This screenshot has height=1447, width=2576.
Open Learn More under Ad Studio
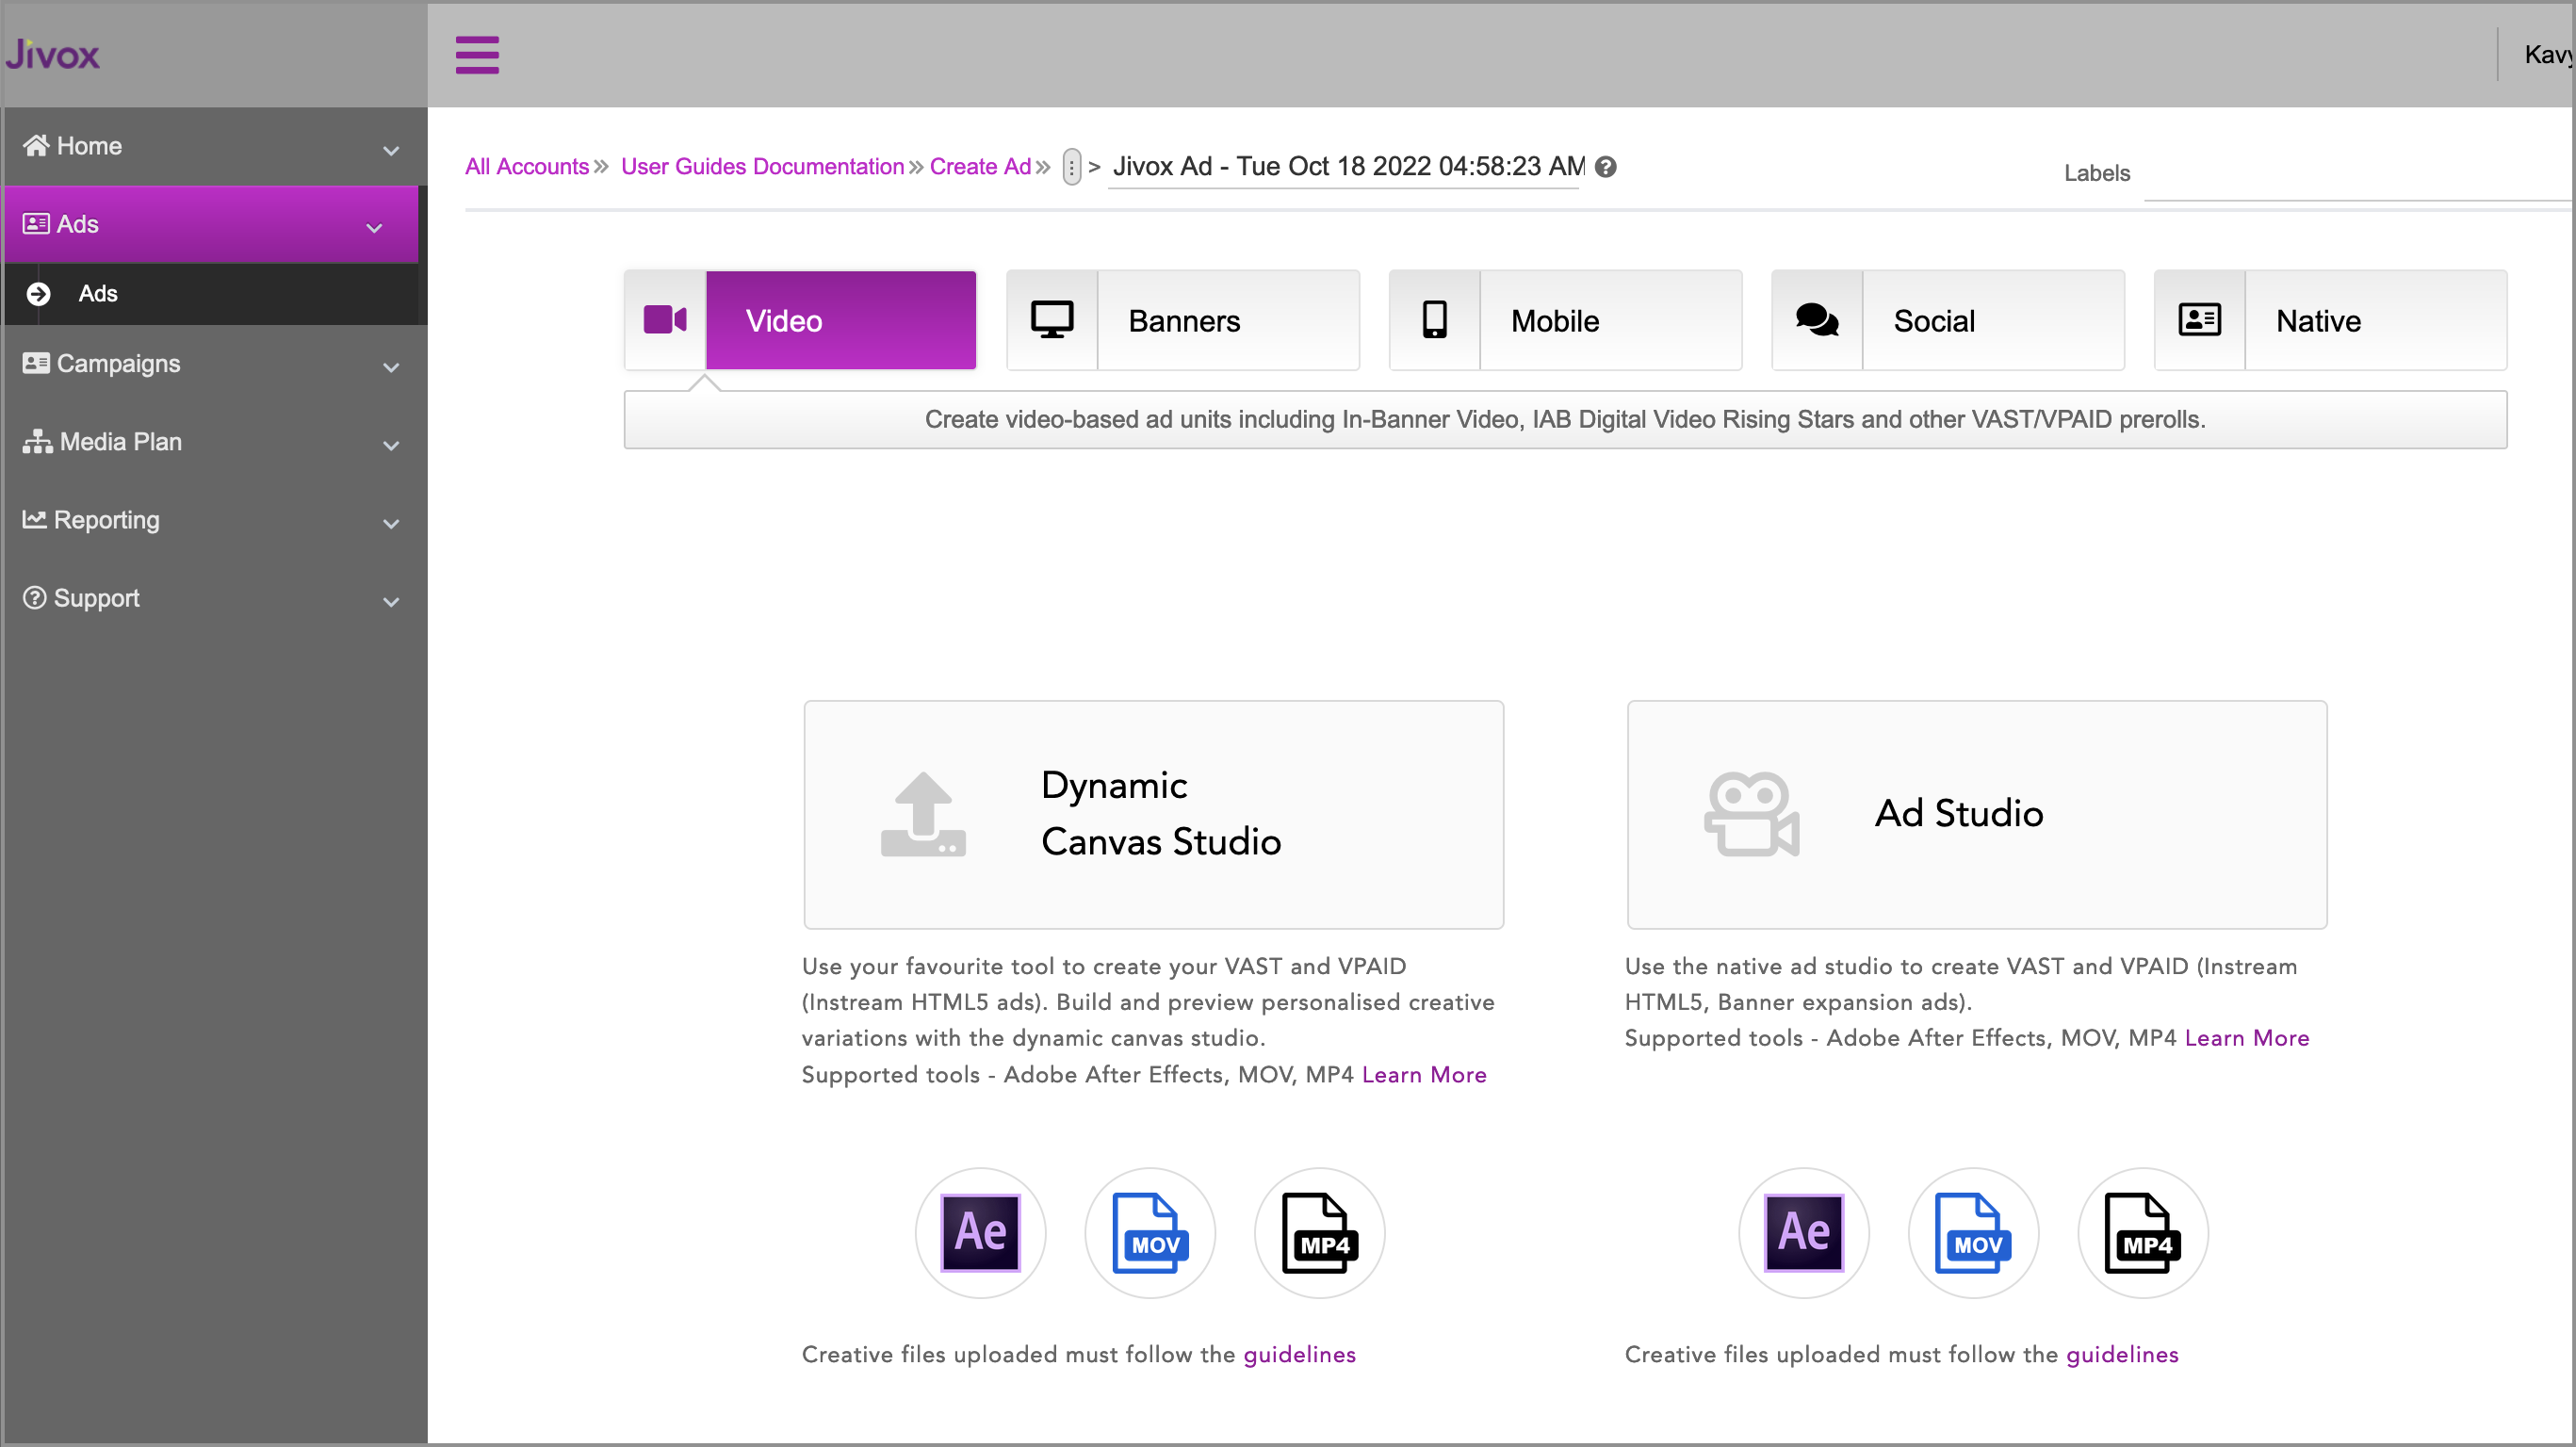(2246, 1038)
